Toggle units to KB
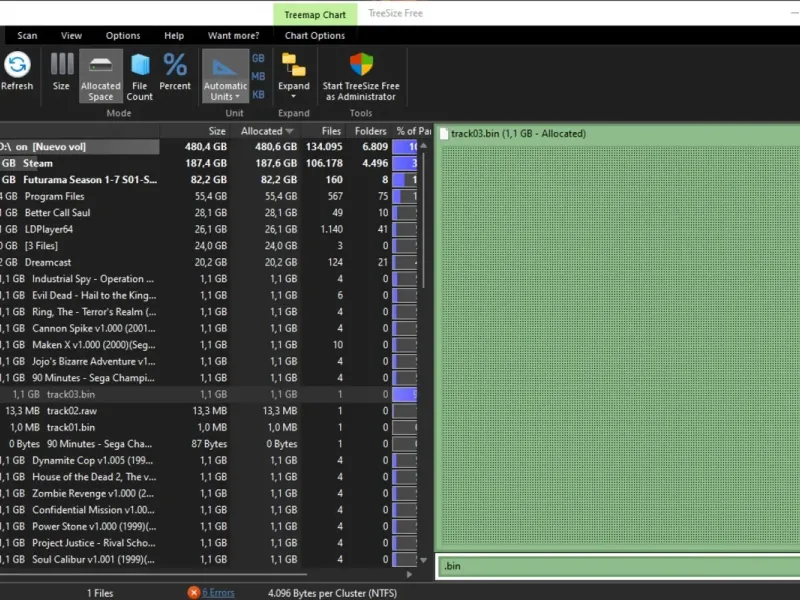Viewport: 800px width, 600px height. [258, 94]
